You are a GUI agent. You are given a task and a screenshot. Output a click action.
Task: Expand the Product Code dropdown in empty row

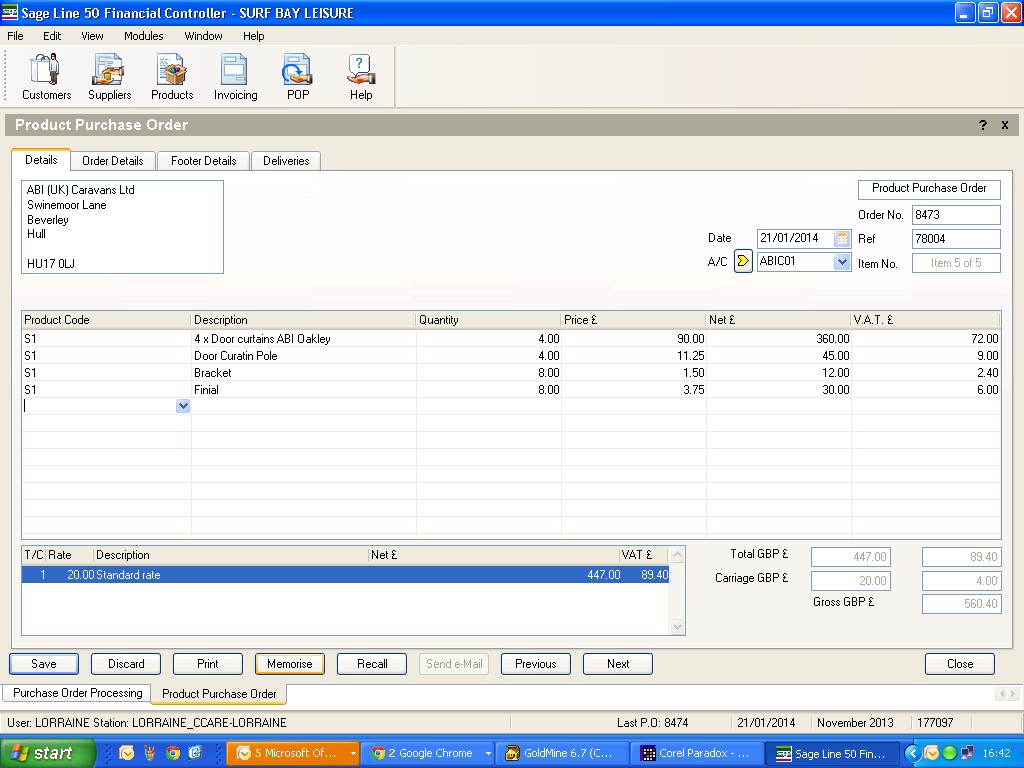pyautogui.click(x=183, y=407)
